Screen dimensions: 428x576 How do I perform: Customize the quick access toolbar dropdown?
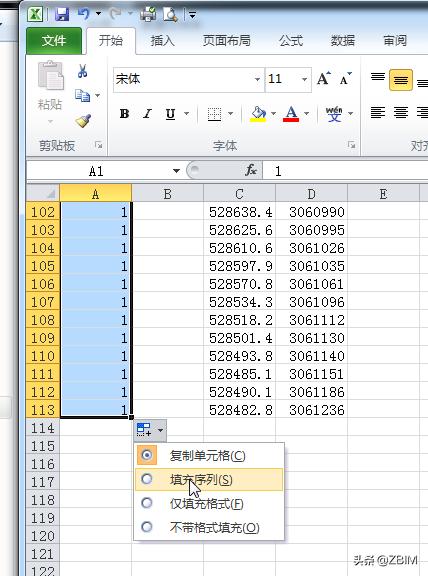[x=193, y=15]
